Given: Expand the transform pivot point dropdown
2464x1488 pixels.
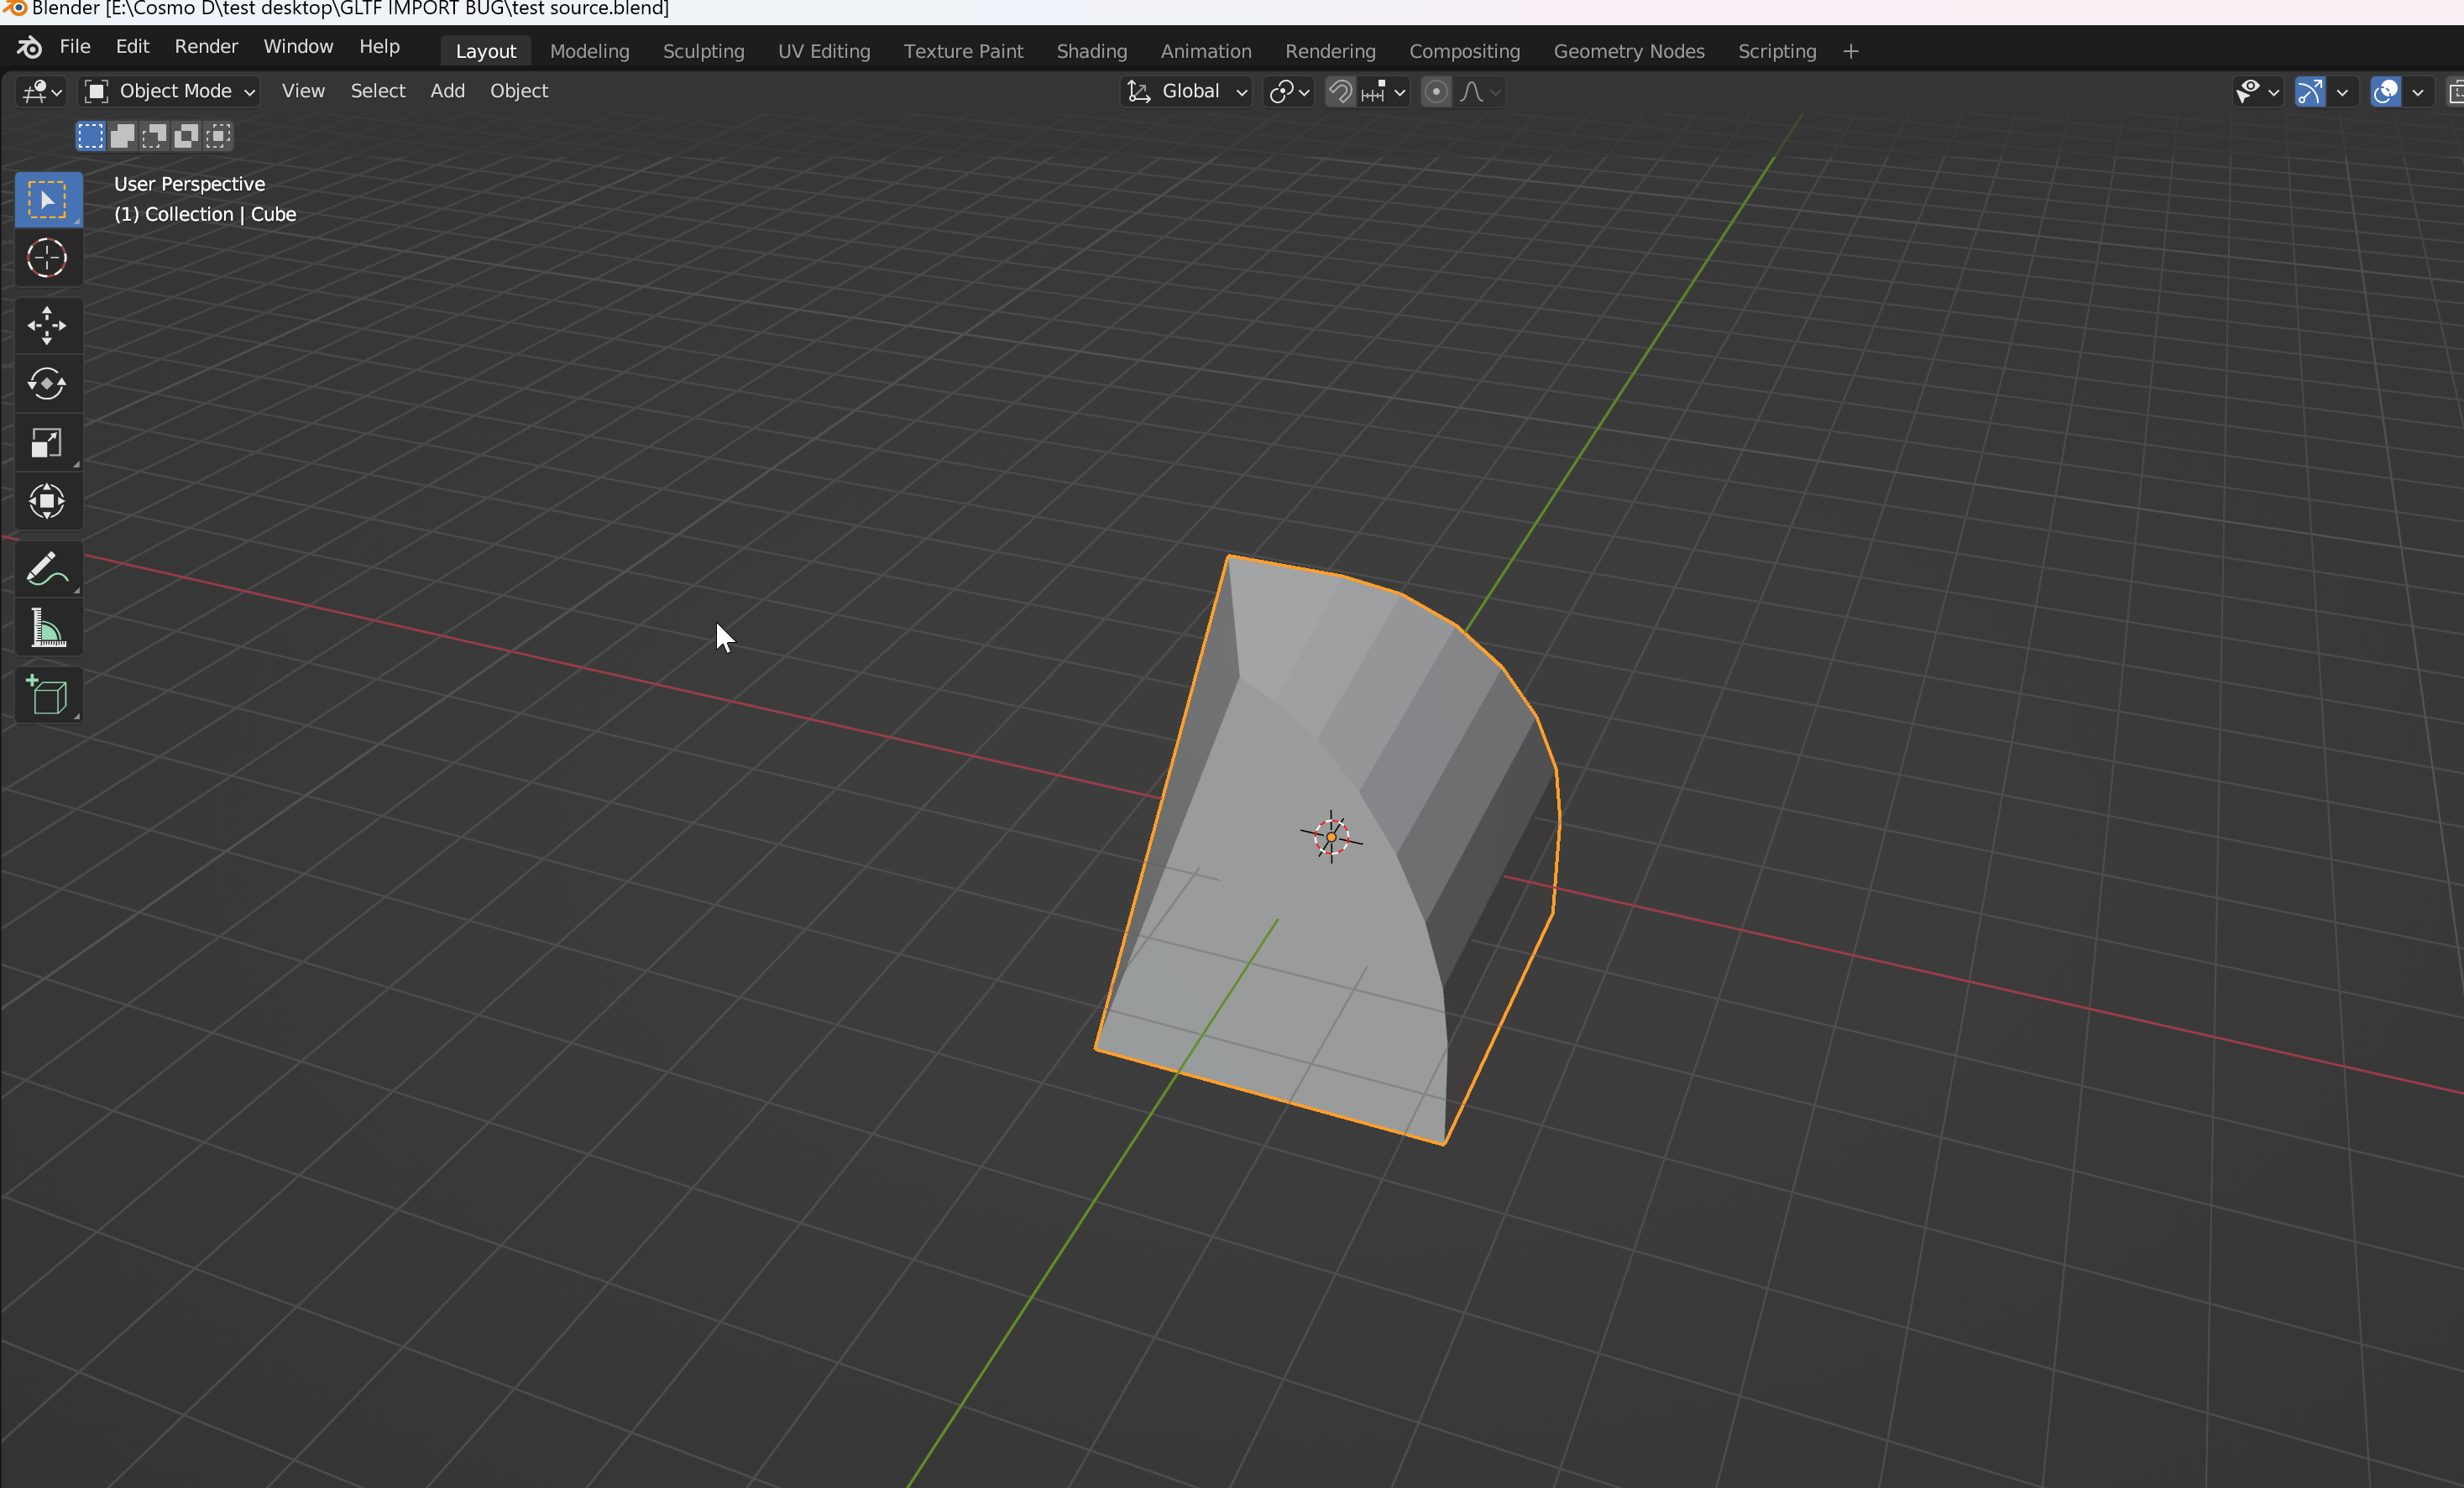Looking at the screenshot, I should [x=1288, y=91].
